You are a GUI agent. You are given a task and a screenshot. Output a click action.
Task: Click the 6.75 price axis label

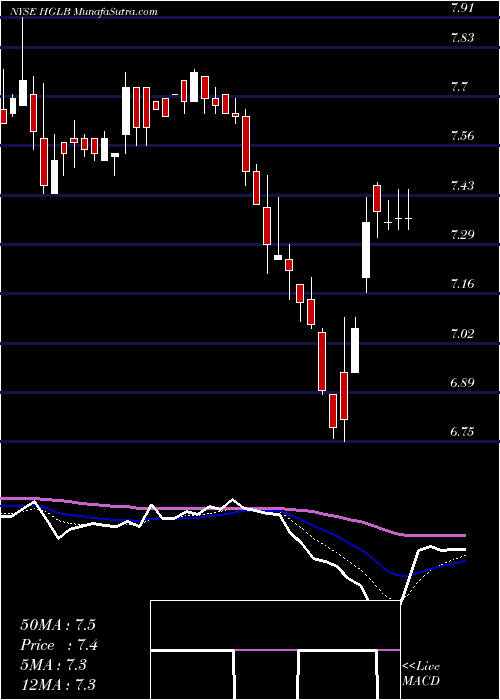[462, 432]
